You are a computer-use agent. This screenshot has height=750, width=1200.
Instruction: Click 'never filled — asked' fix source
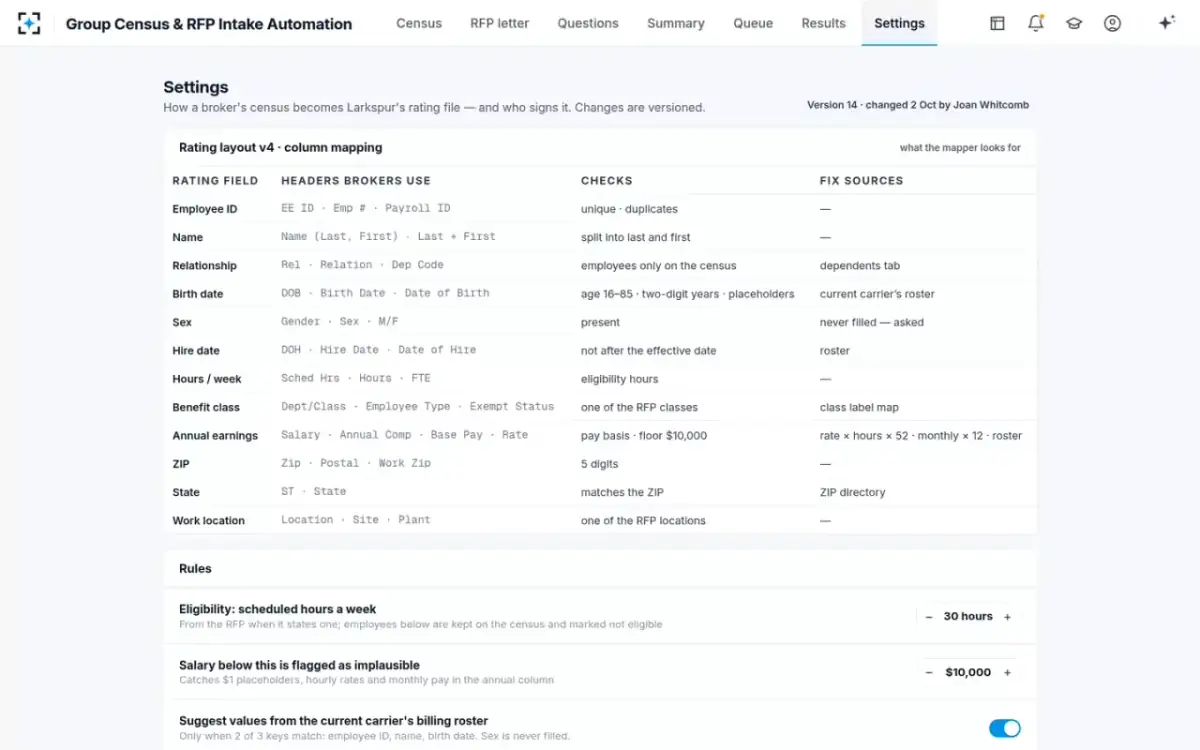coord(872,322)
